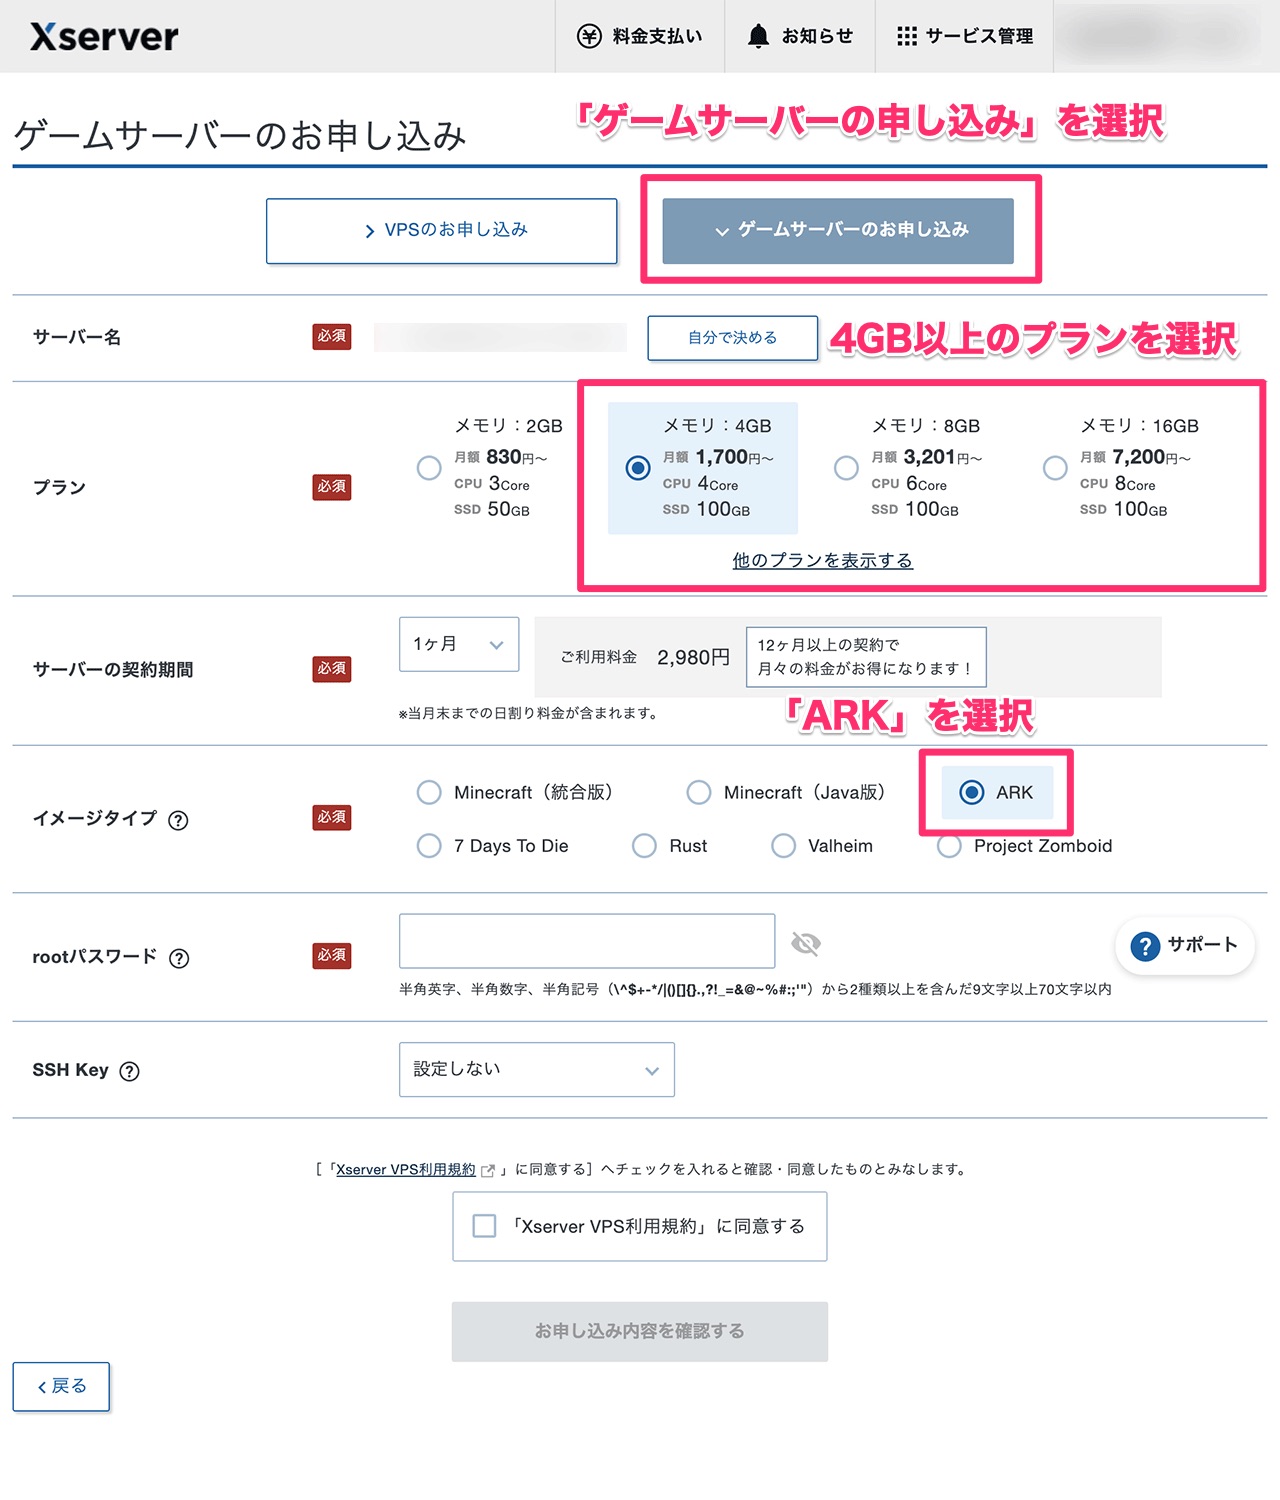The image size is (1280, 1500).
Task: Click the yen payment icon
Action: [x=589, y=36]
